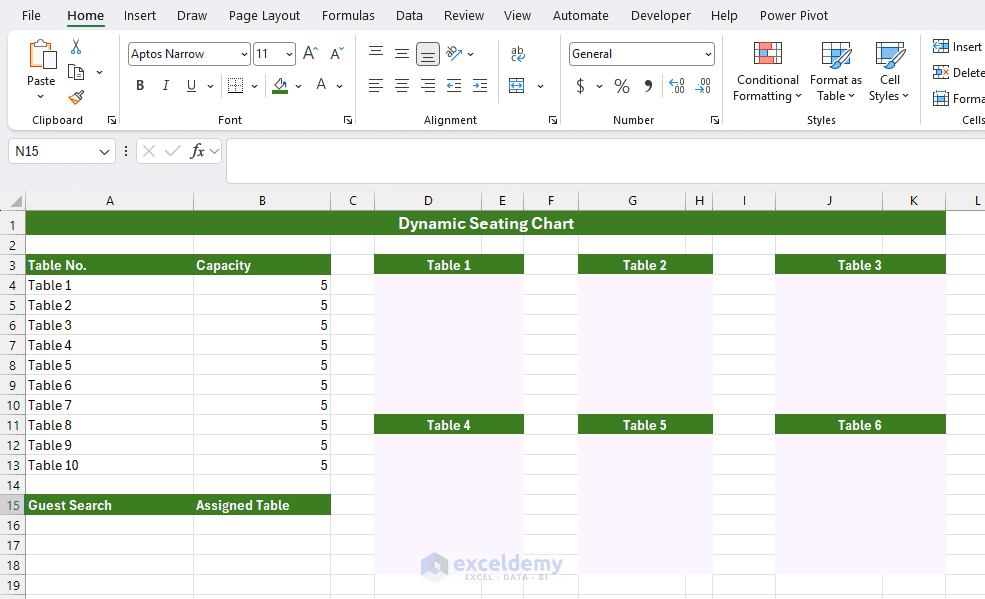The height and width of the screenshot is (599, 985).
Task: Click inside the formula bar
Action: pos(605,161)
